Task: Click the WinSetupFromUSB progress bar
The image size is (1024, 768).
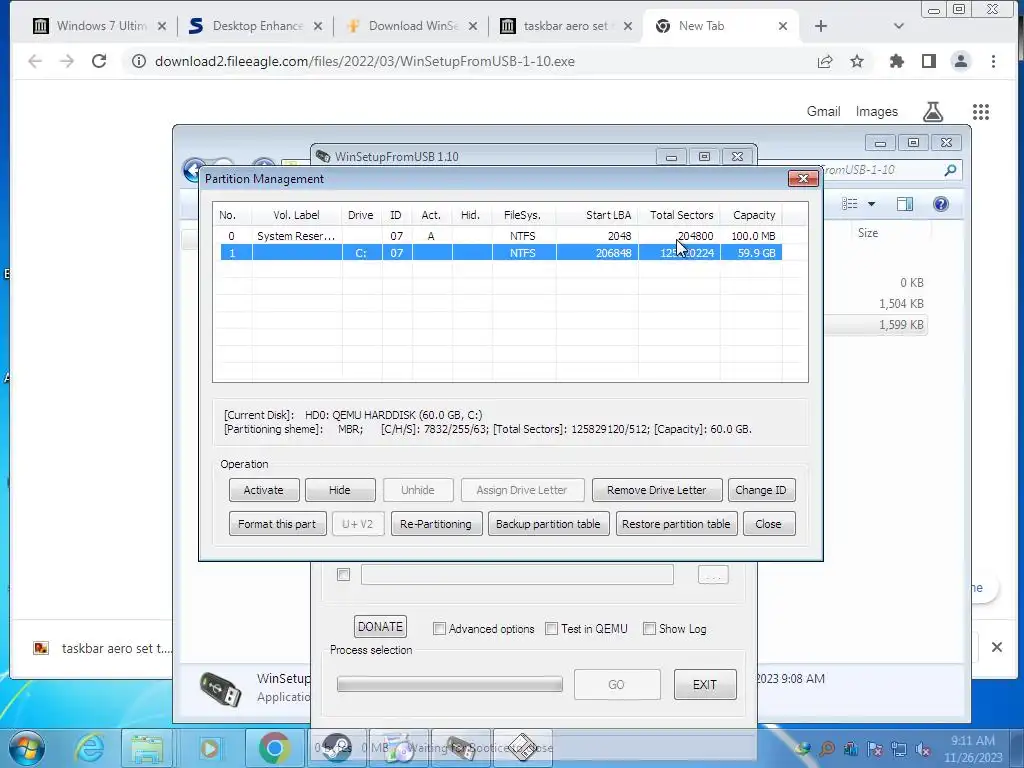Action: 449,684
